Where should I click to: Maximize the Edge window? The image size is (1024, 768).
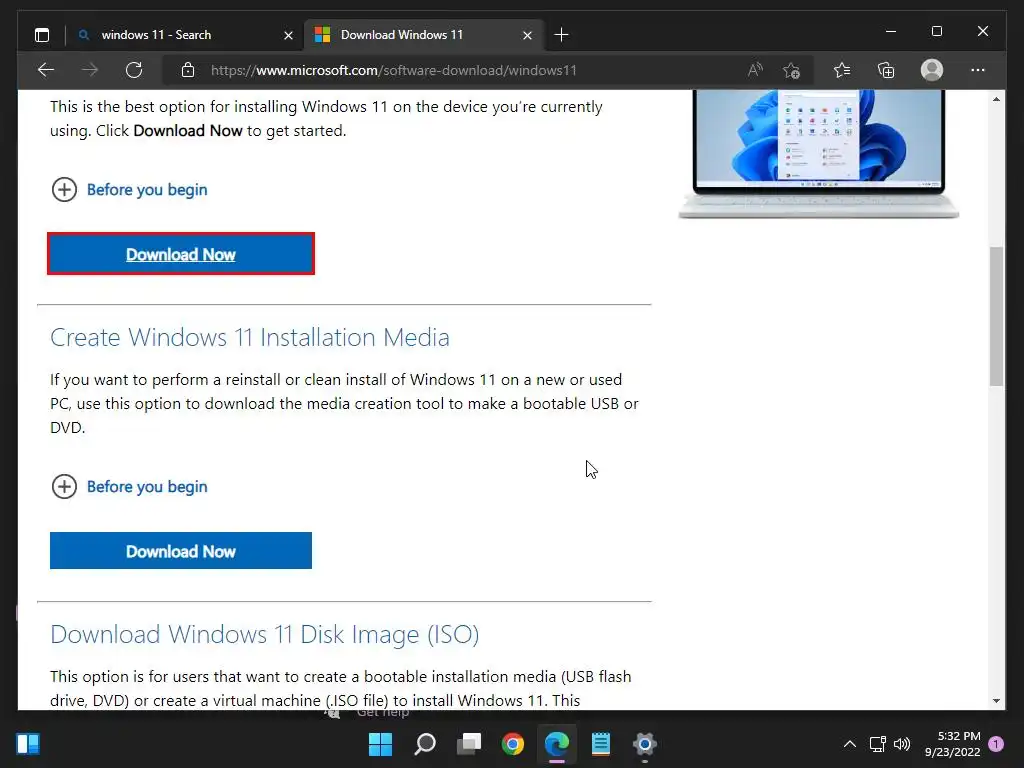click(x=936, y=31)
